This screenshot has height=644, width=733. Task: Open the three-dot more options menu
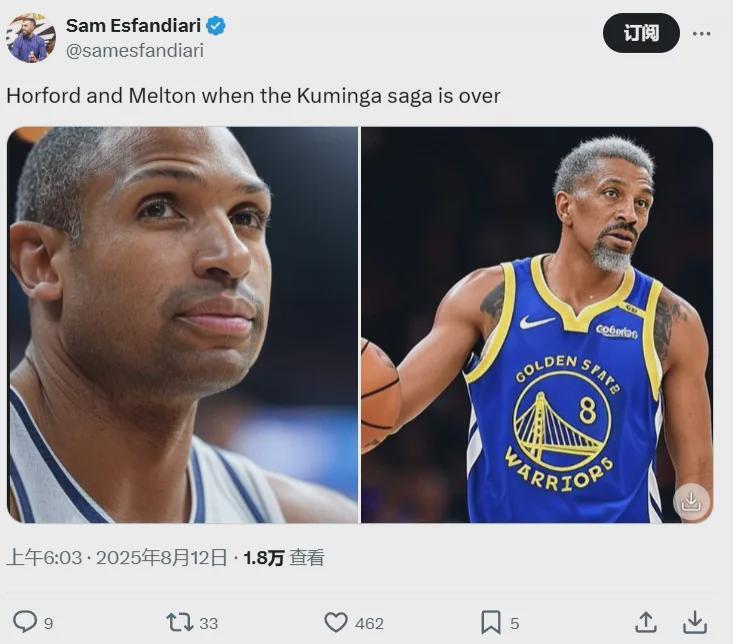pyautogui.click(x=702, y=33)
